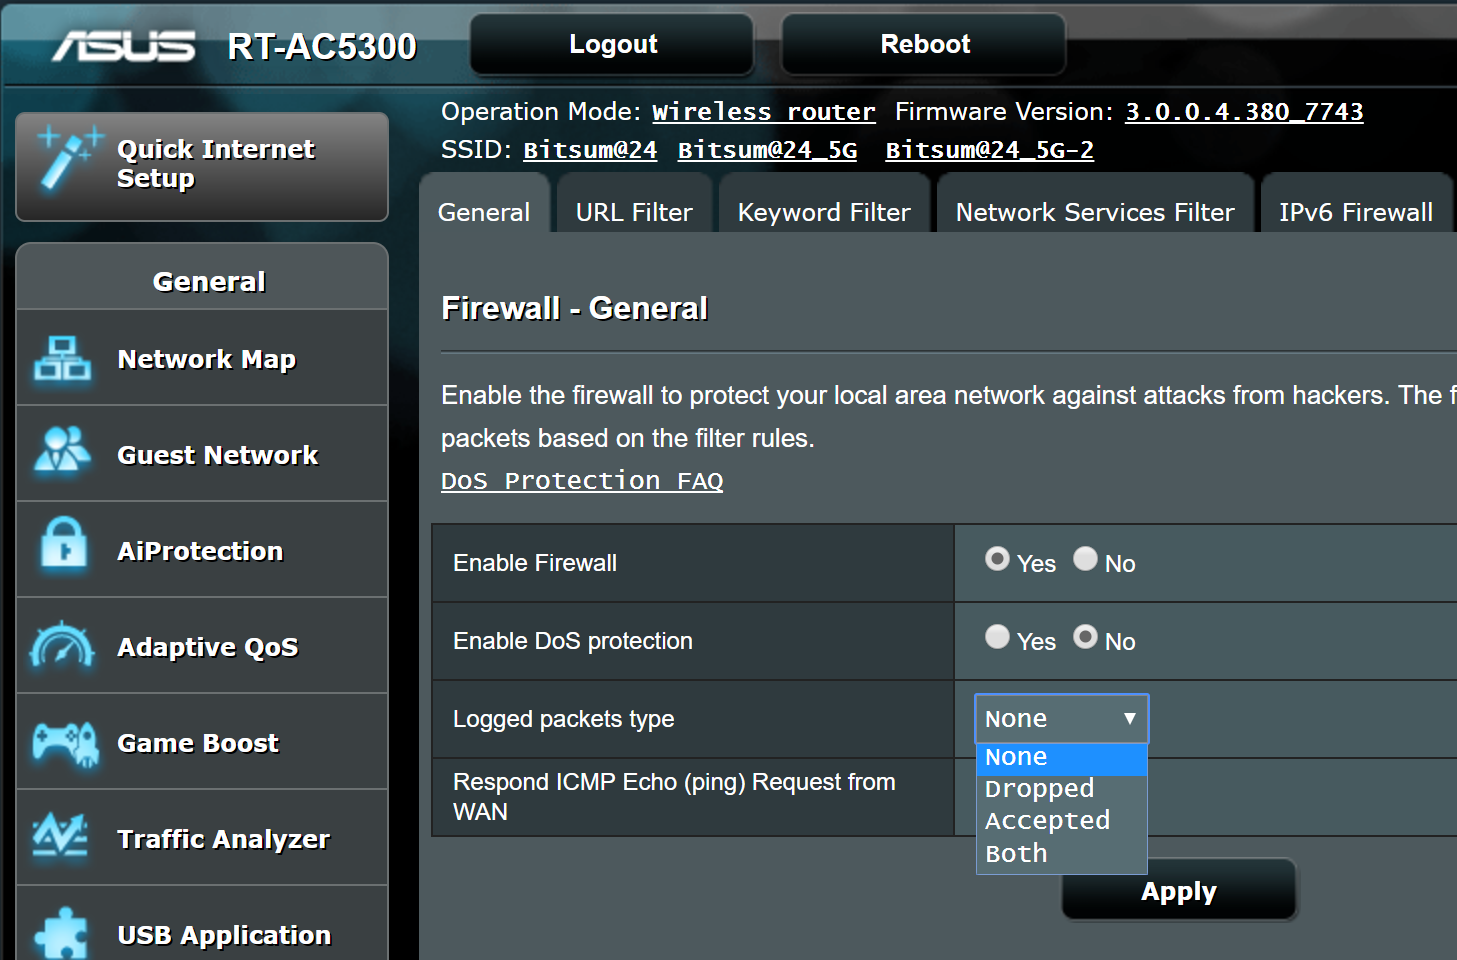
Task: Set Enable DoS protection to No
Action: 1086,637
